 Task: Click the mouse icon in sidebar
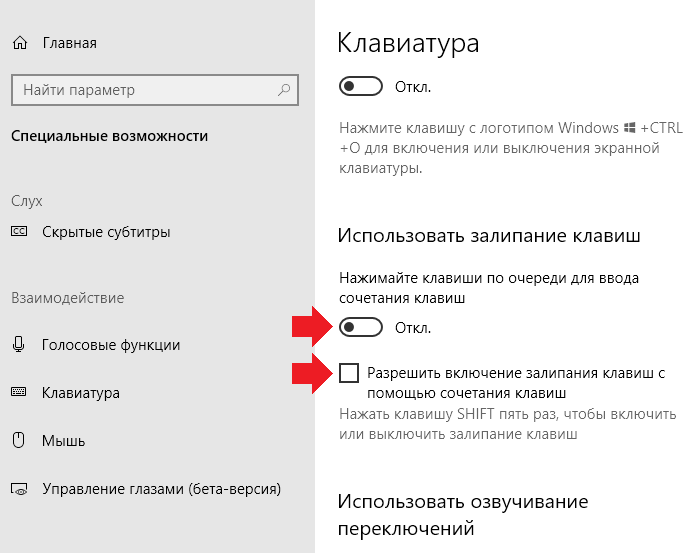click(x=18, y=440)
